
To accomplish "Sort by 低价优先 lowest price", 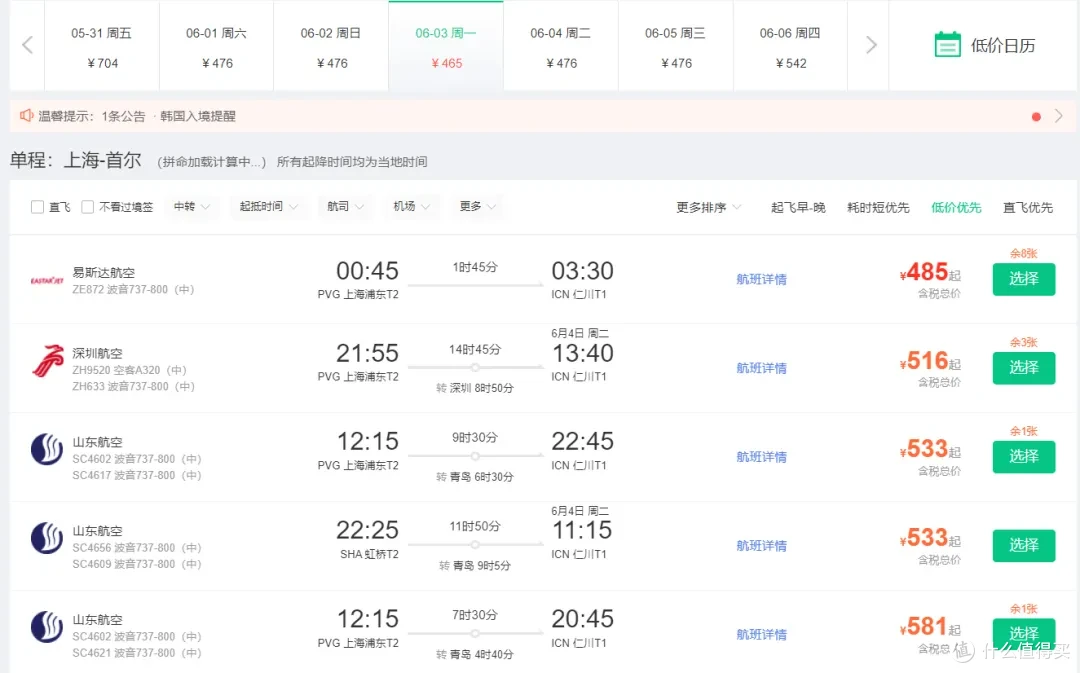I will 956,207.
